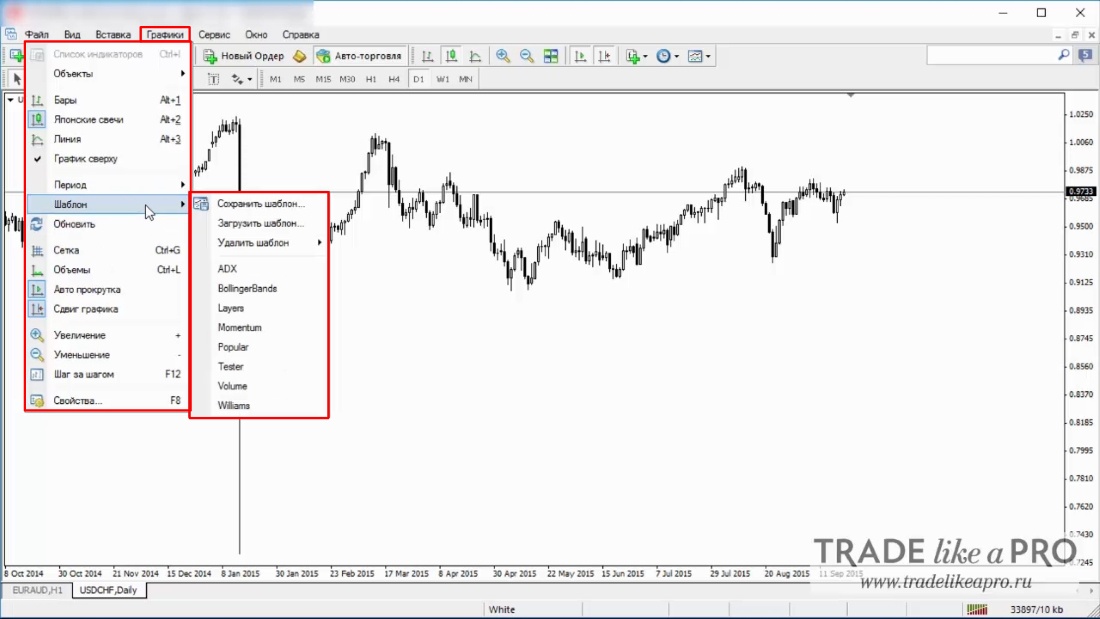The height and width of the screenshot is (619, 1100).
Task: Click Уменьшение zoom out menu entry
Action: (x=107, y=355)
